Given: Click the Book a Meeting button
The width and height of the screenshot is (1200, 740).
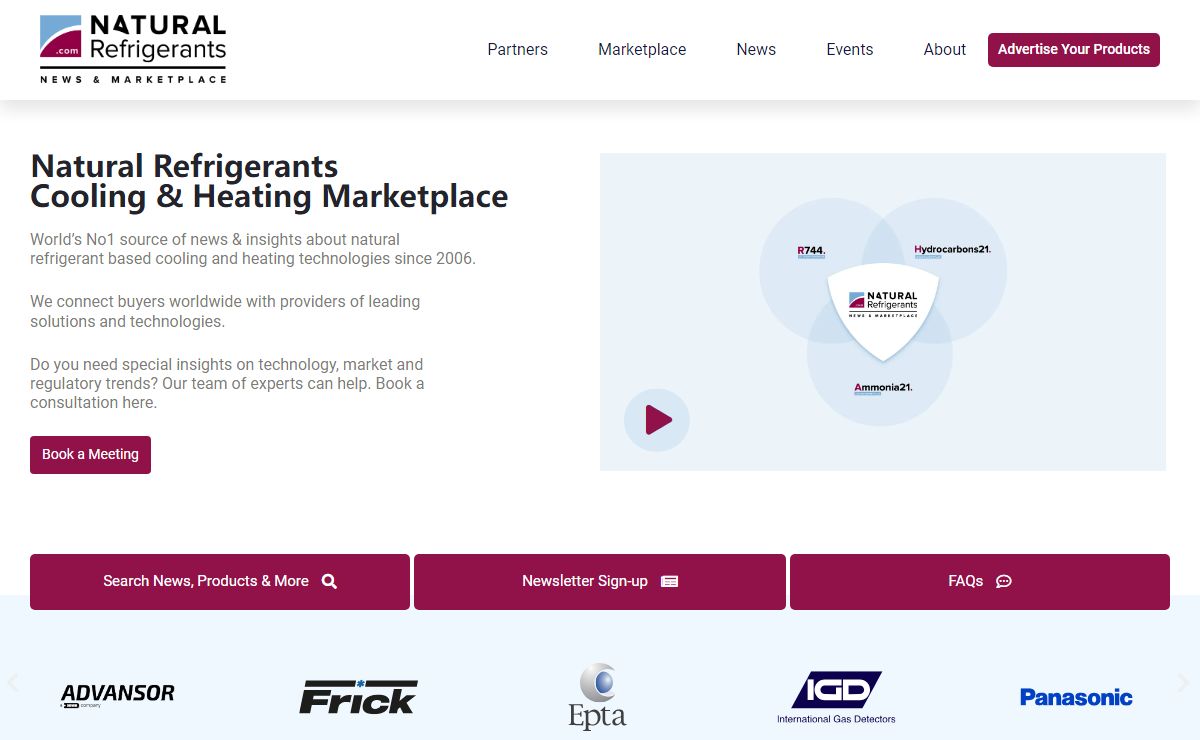Looking at the screenshot, I should (90, 454).
